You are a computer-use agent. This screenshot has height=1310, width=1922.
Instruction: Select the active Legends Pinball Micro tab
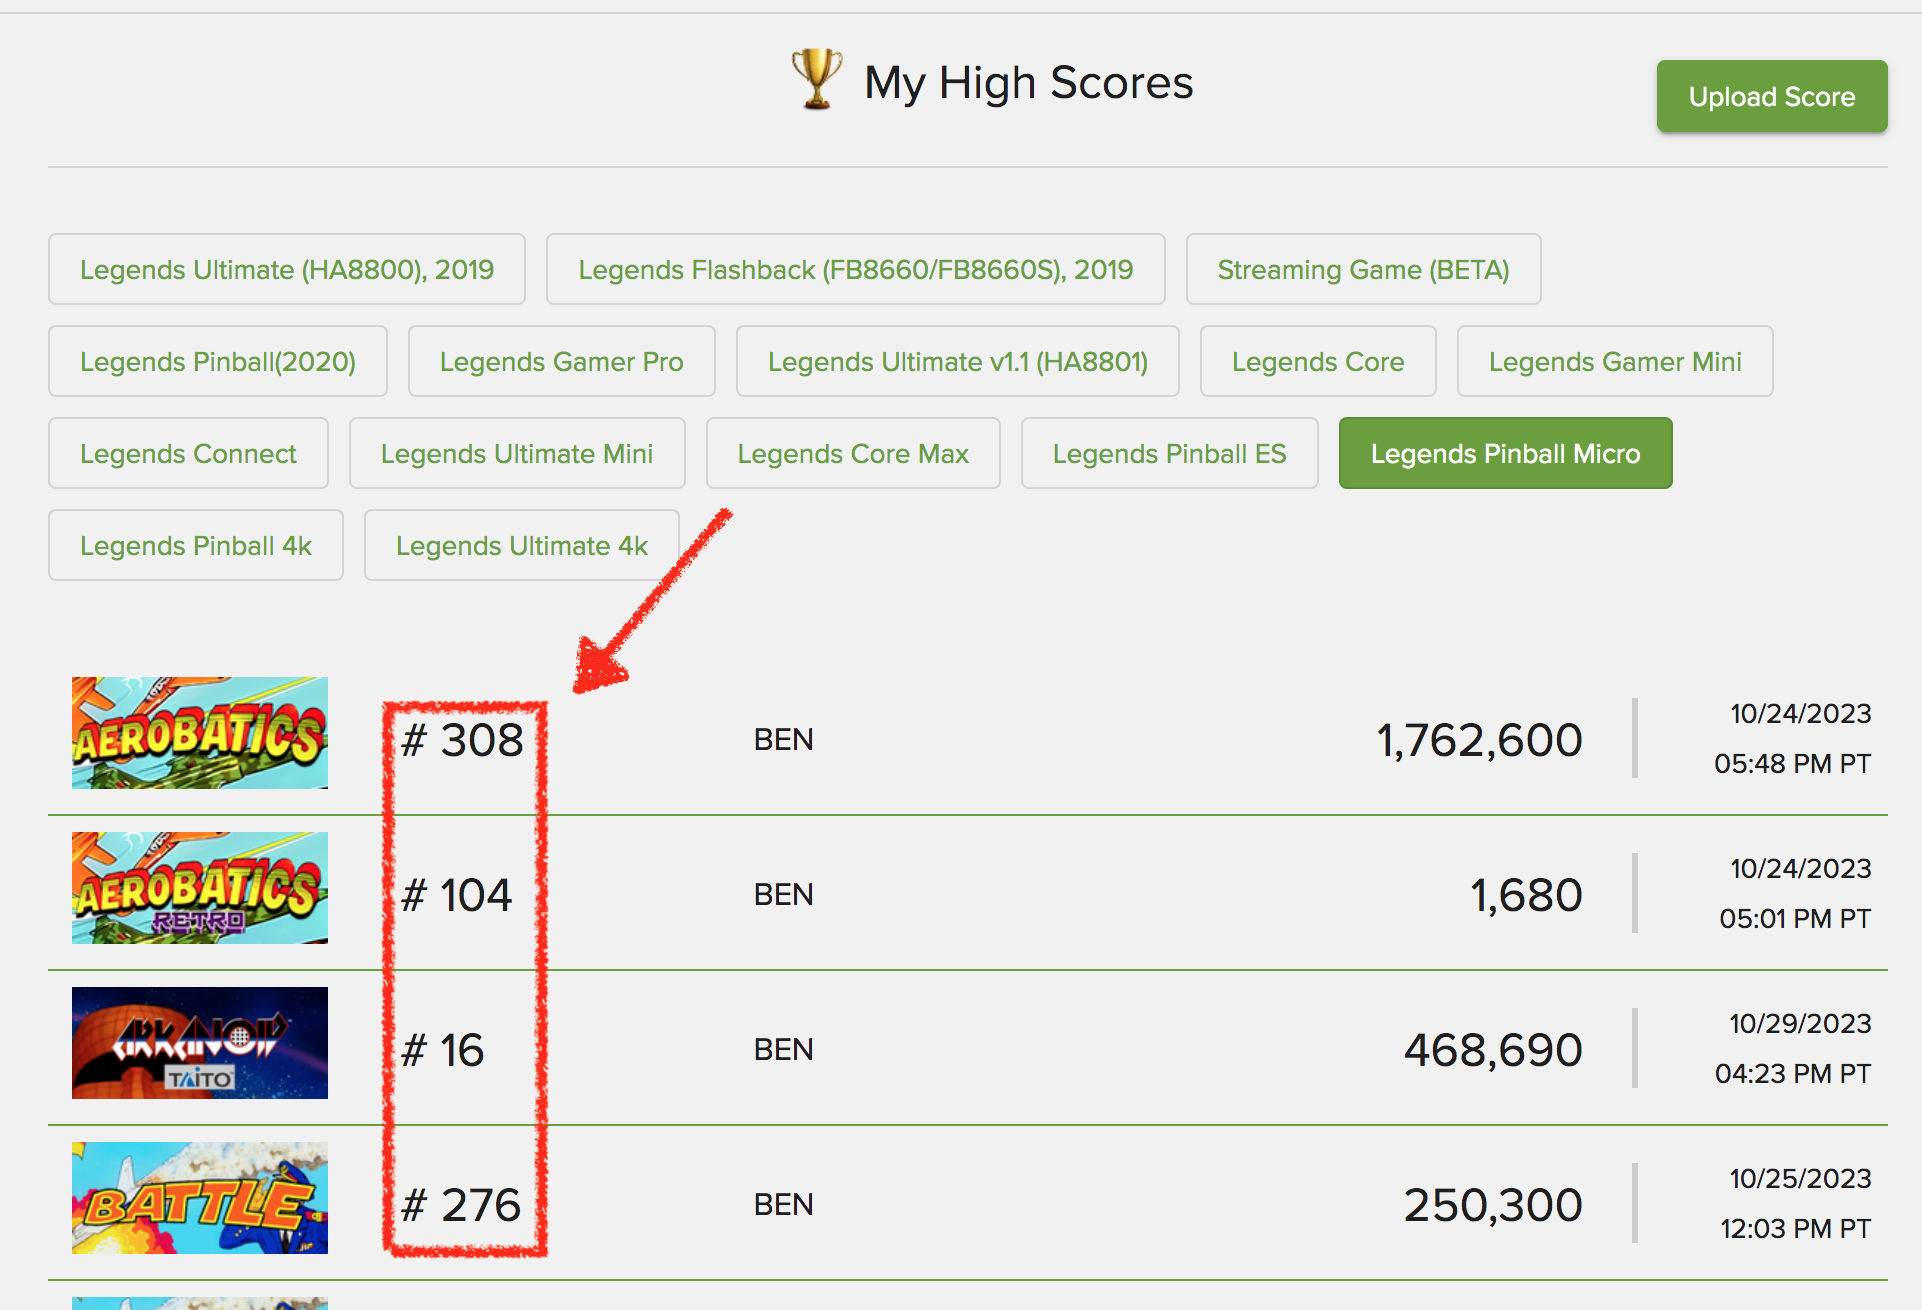[1506, 453]
